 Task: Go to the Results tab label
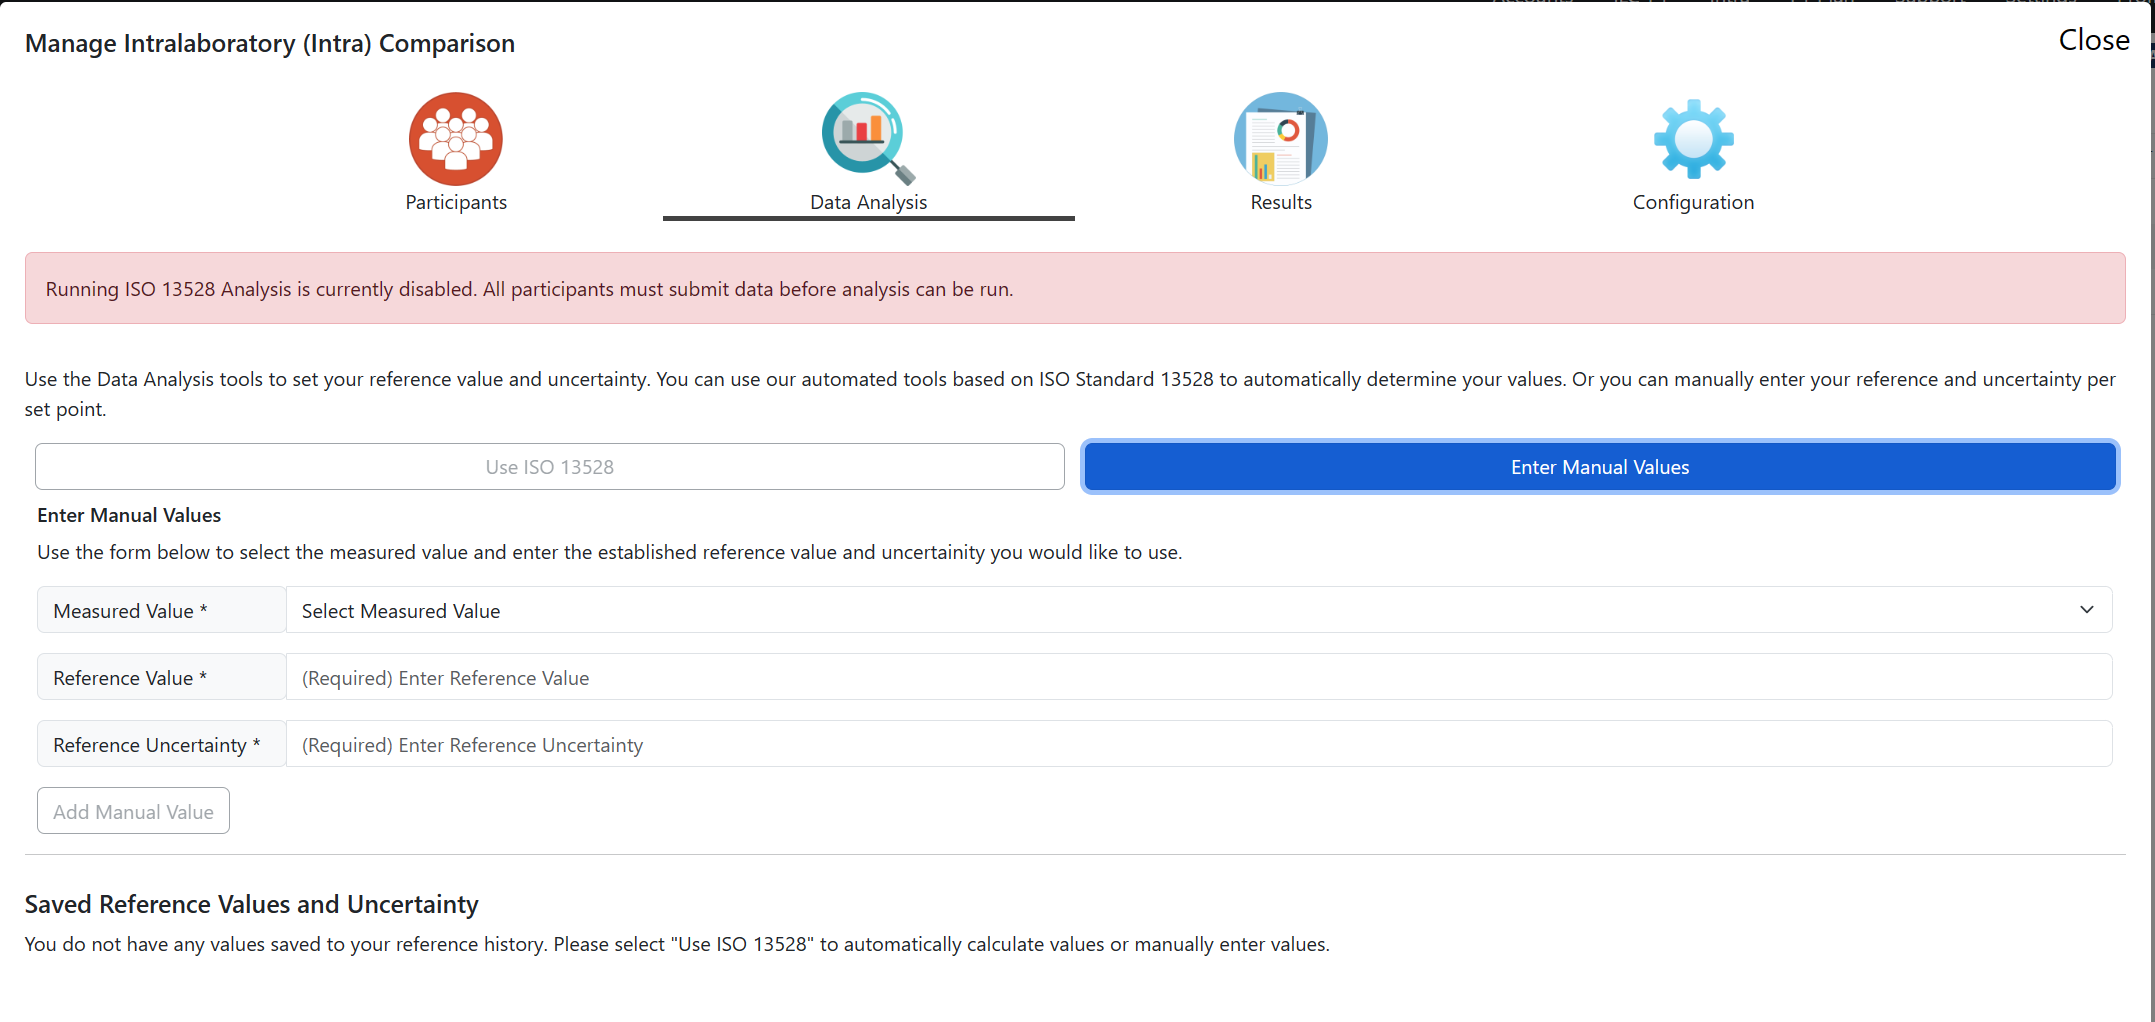coord(1281,202)
